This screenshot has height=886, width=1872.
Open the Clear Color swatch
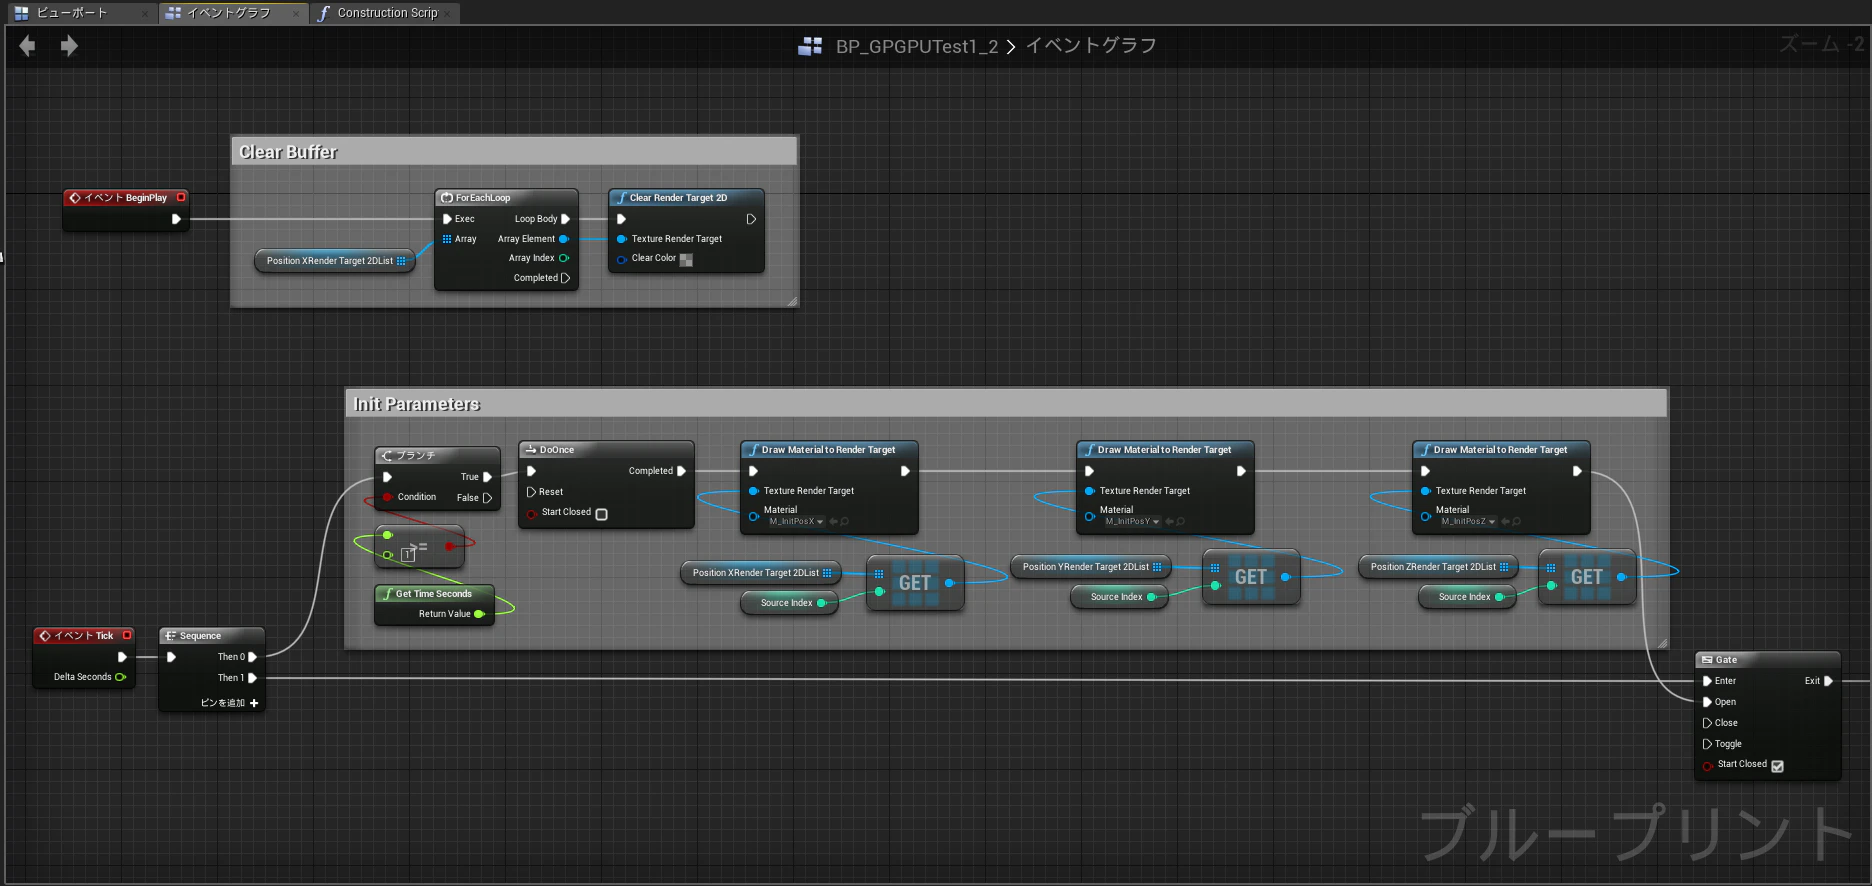tap(686, 259)
